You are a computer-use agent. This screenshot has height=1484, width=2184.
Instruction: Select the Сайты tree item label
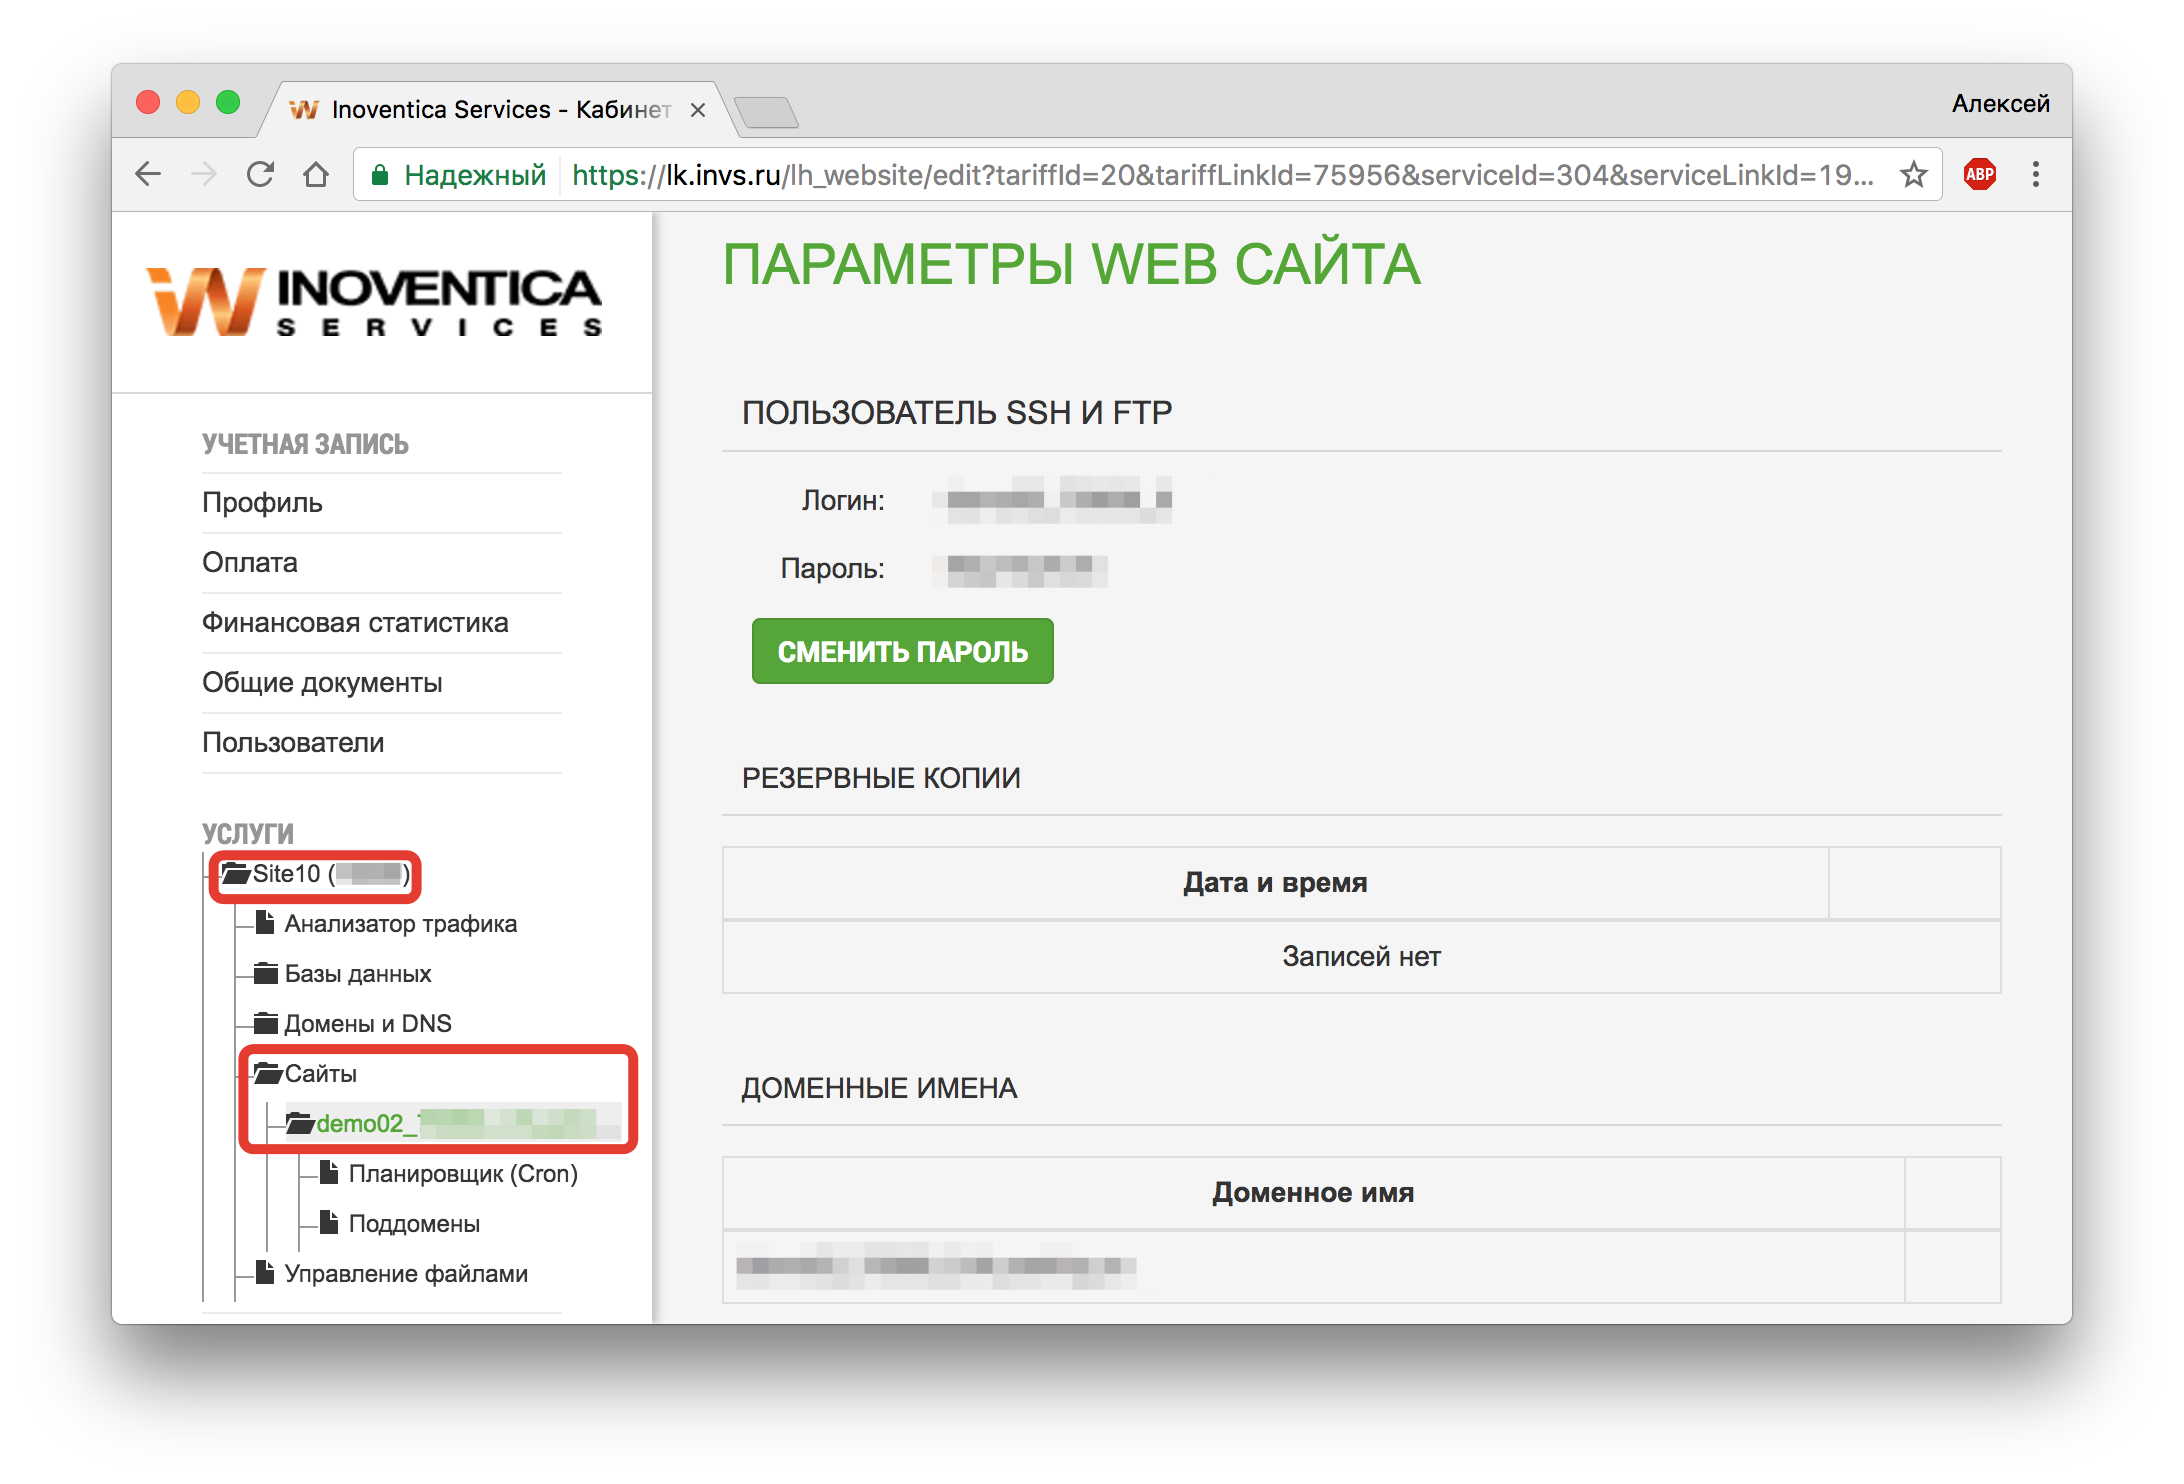click(x=320, y=1073)
